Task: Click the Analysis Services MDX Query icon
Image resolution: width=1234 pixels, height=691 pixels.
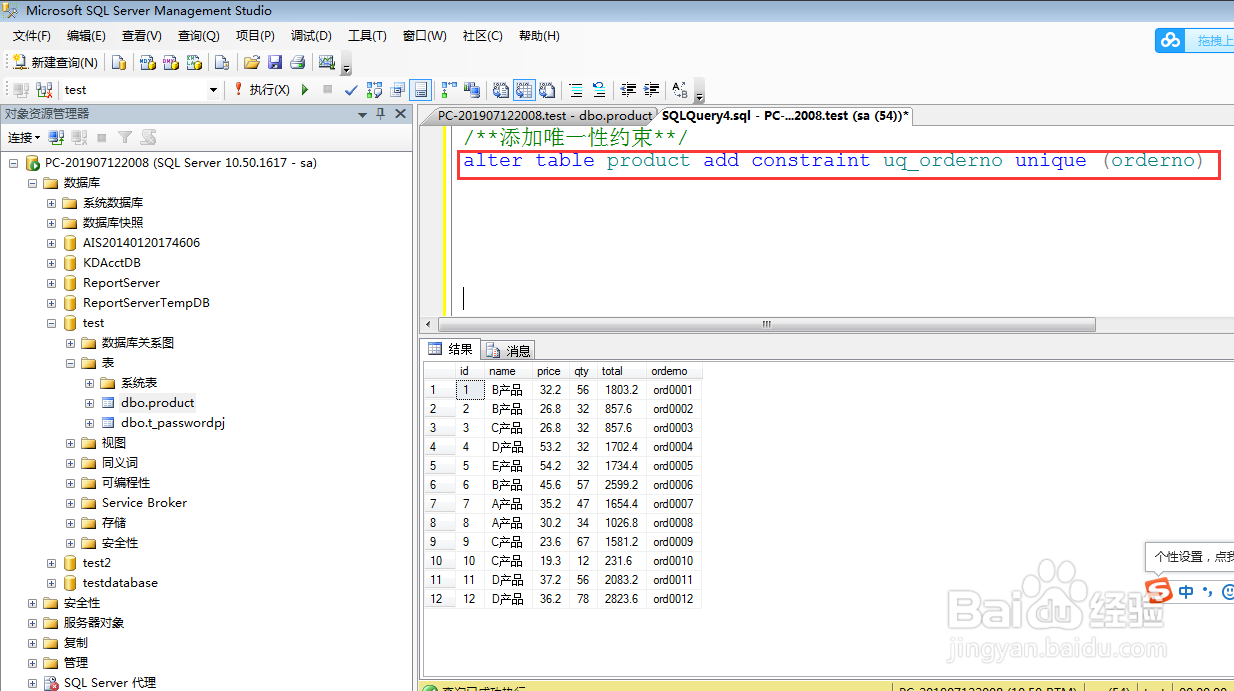Action: coord(147,62)
